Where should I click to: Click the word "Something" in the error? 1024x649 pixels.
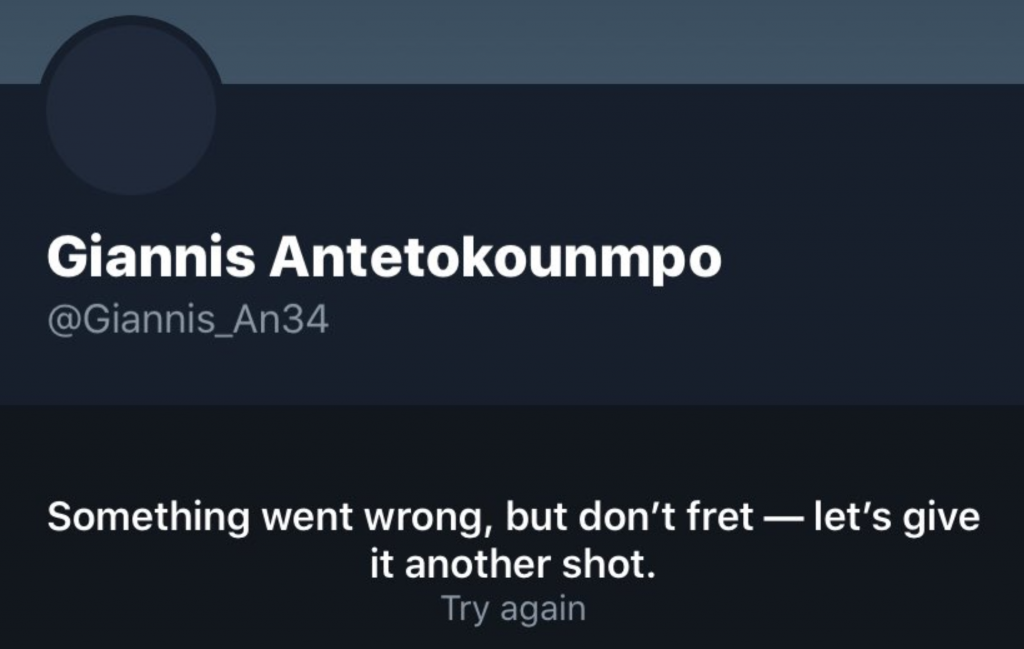(149, 519)
